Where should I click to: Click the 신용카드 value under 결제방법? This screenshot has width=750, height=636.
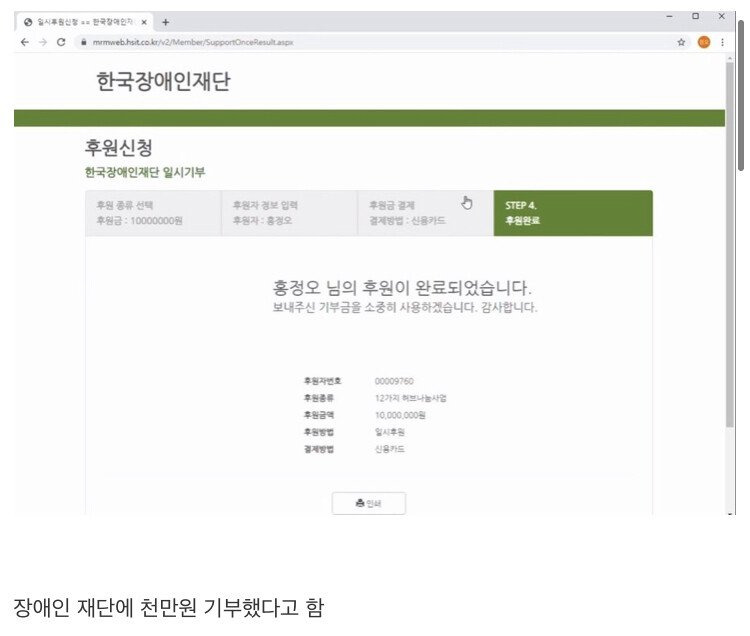pyautogui.click(x=389, y=449)
